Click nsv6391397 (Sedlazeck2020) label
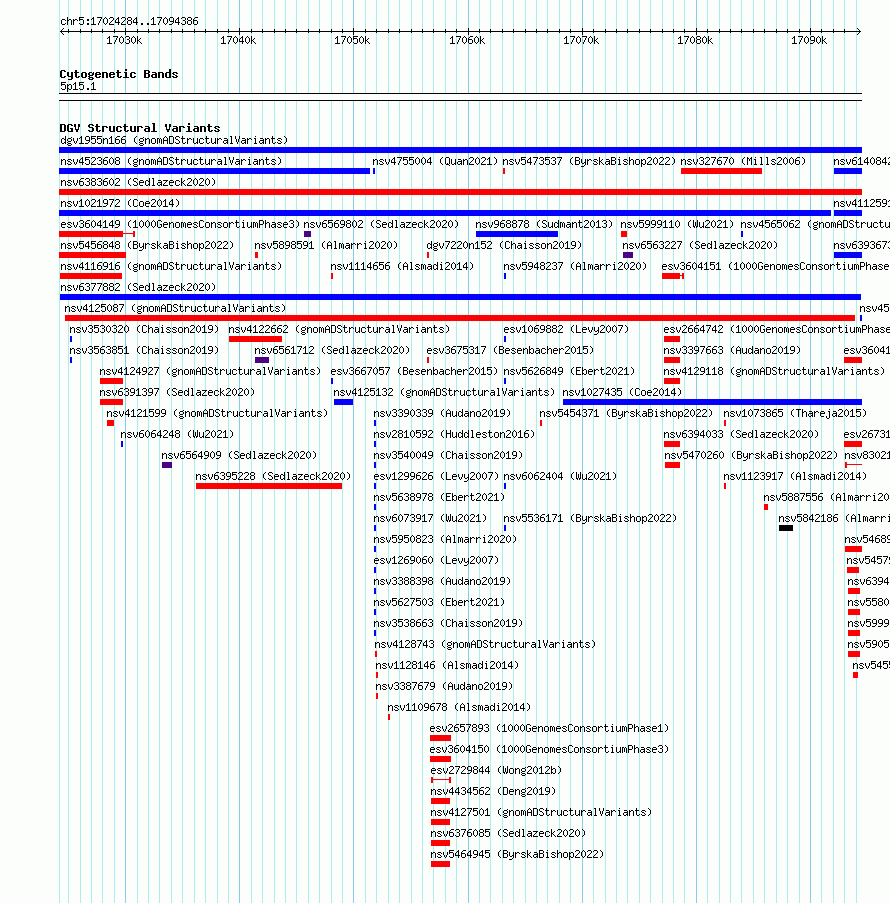Screen dimensions: 890x903 pyautogui.click(x=177, y=393)
